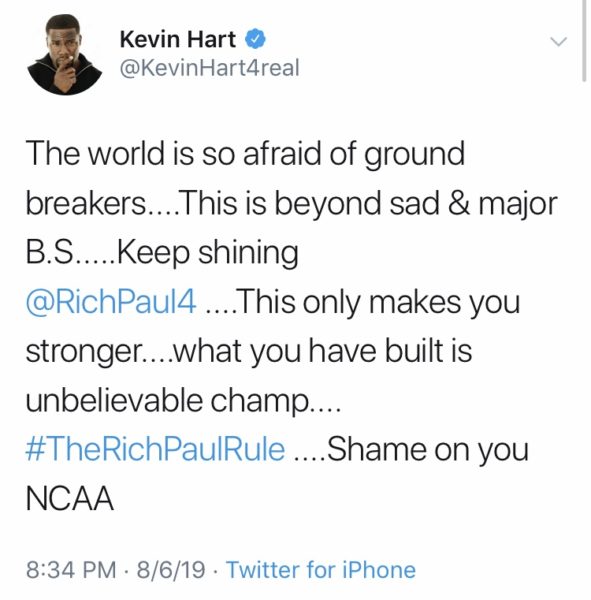
Task: Click the first line "The world is so afraid"
Action: click(174, 153)
